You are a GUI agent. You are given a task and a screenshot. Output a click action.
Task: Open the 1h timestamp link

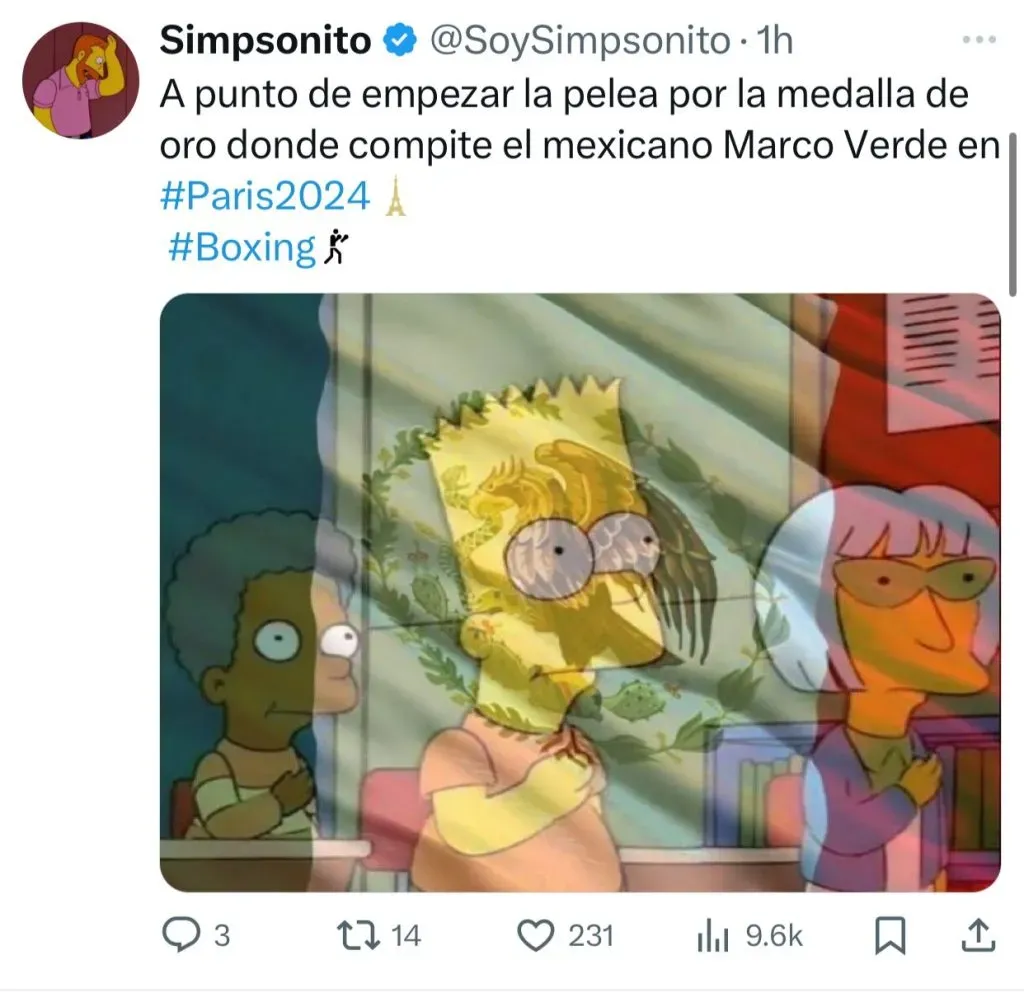774,40
